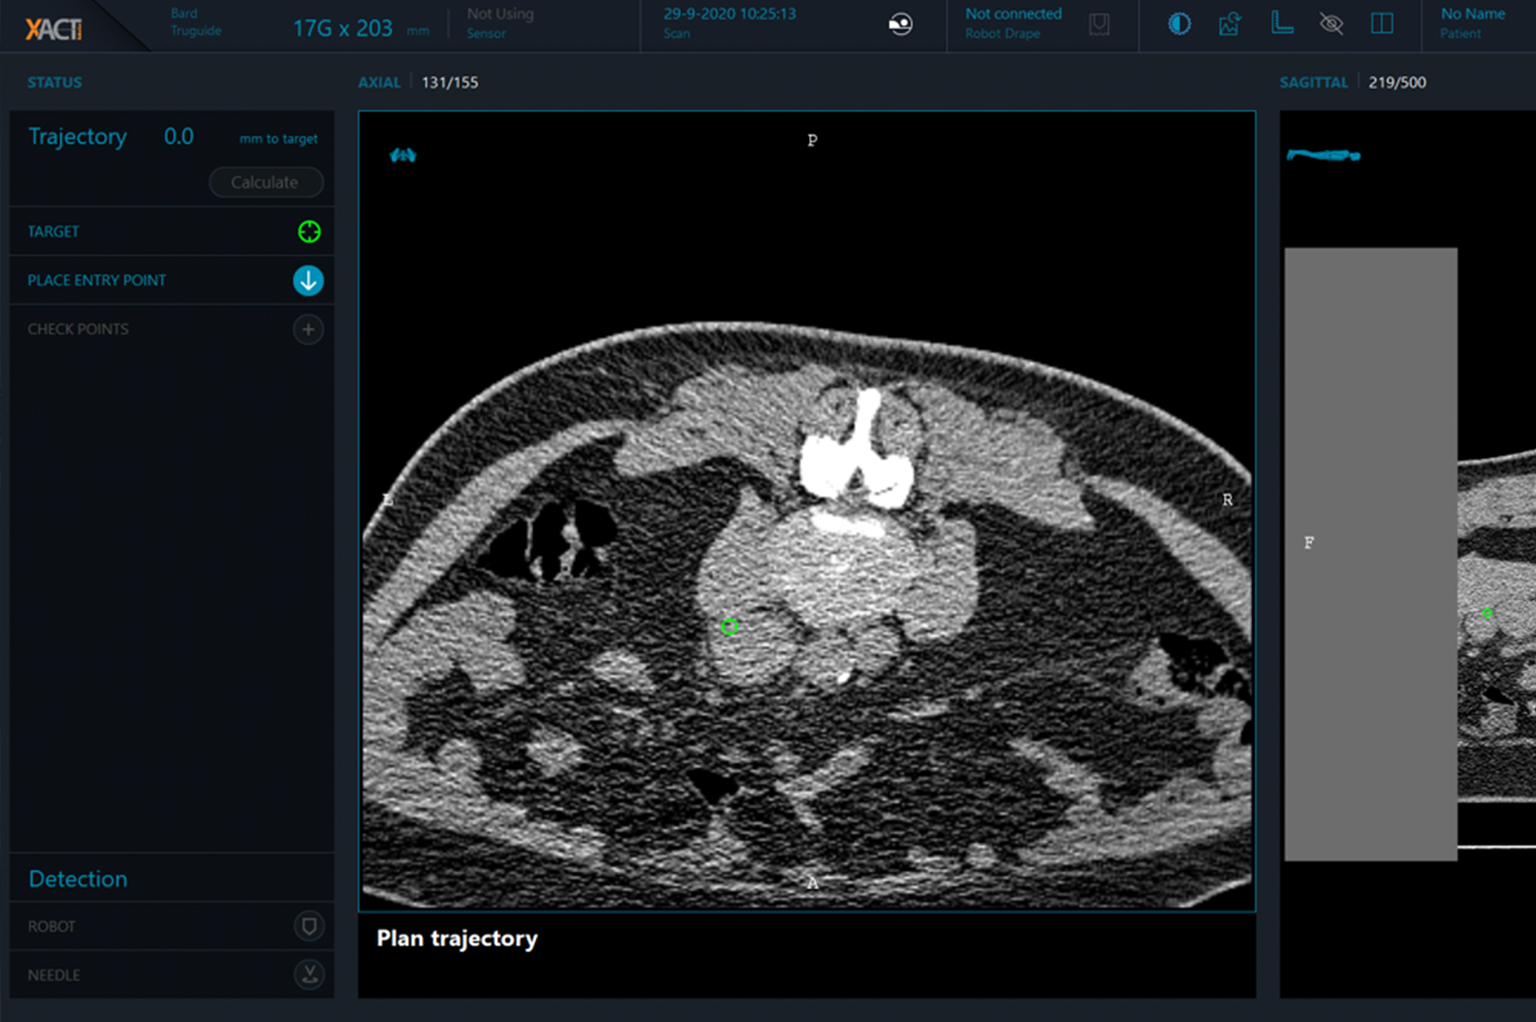Select the Target crosshair icon
1536x1022 pixels.
(309, 231)
